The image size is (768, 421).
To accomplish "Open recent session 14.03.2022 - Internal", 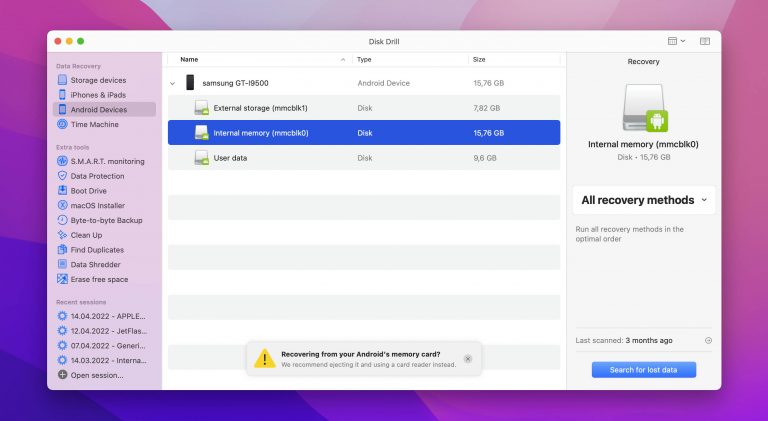I will [x=108, y=360].
